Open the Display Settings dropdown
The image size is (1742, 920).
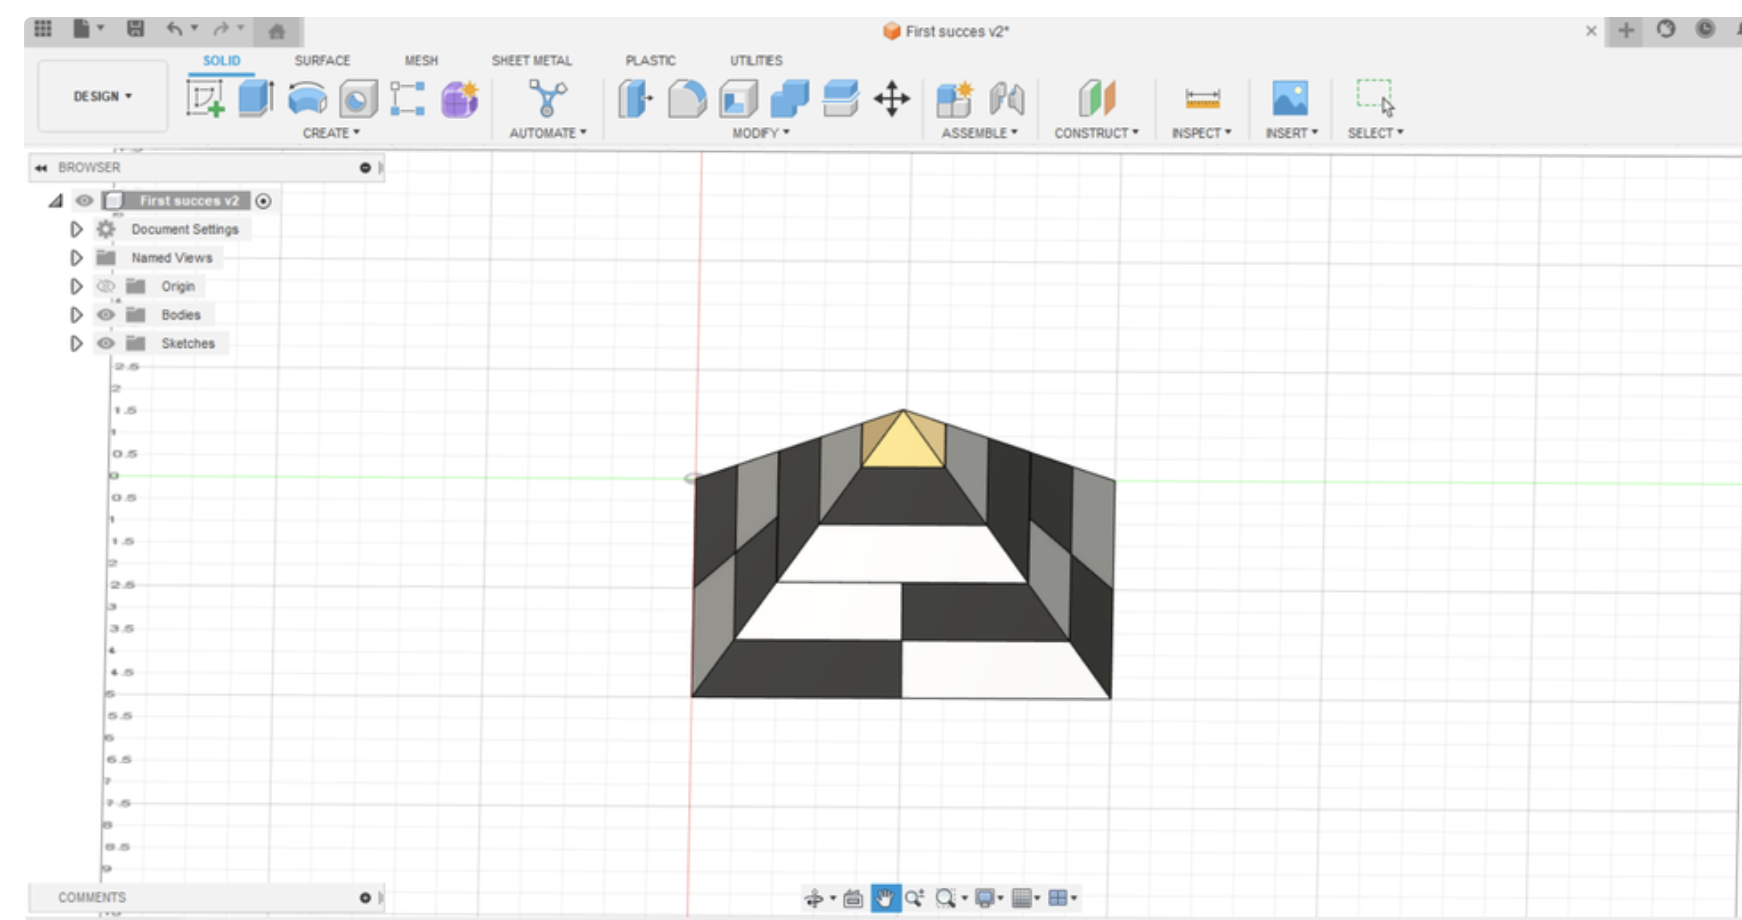(988, 897)
